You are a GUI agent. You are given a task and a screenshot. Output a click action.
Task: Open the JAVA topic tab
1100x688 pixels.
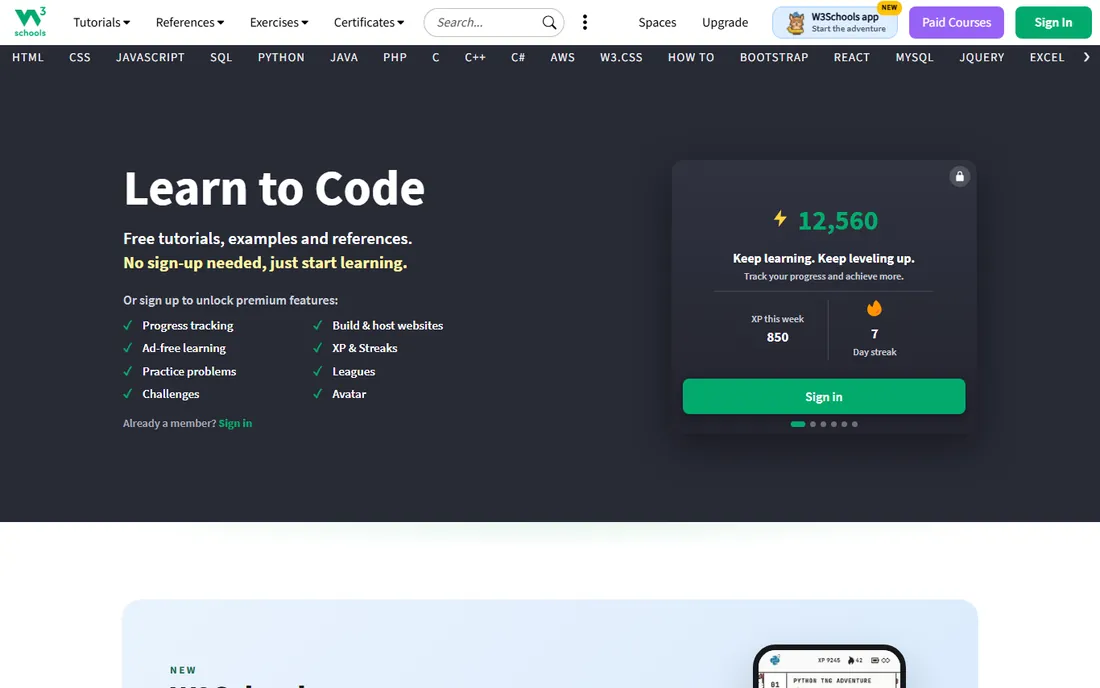pos(344,58)
